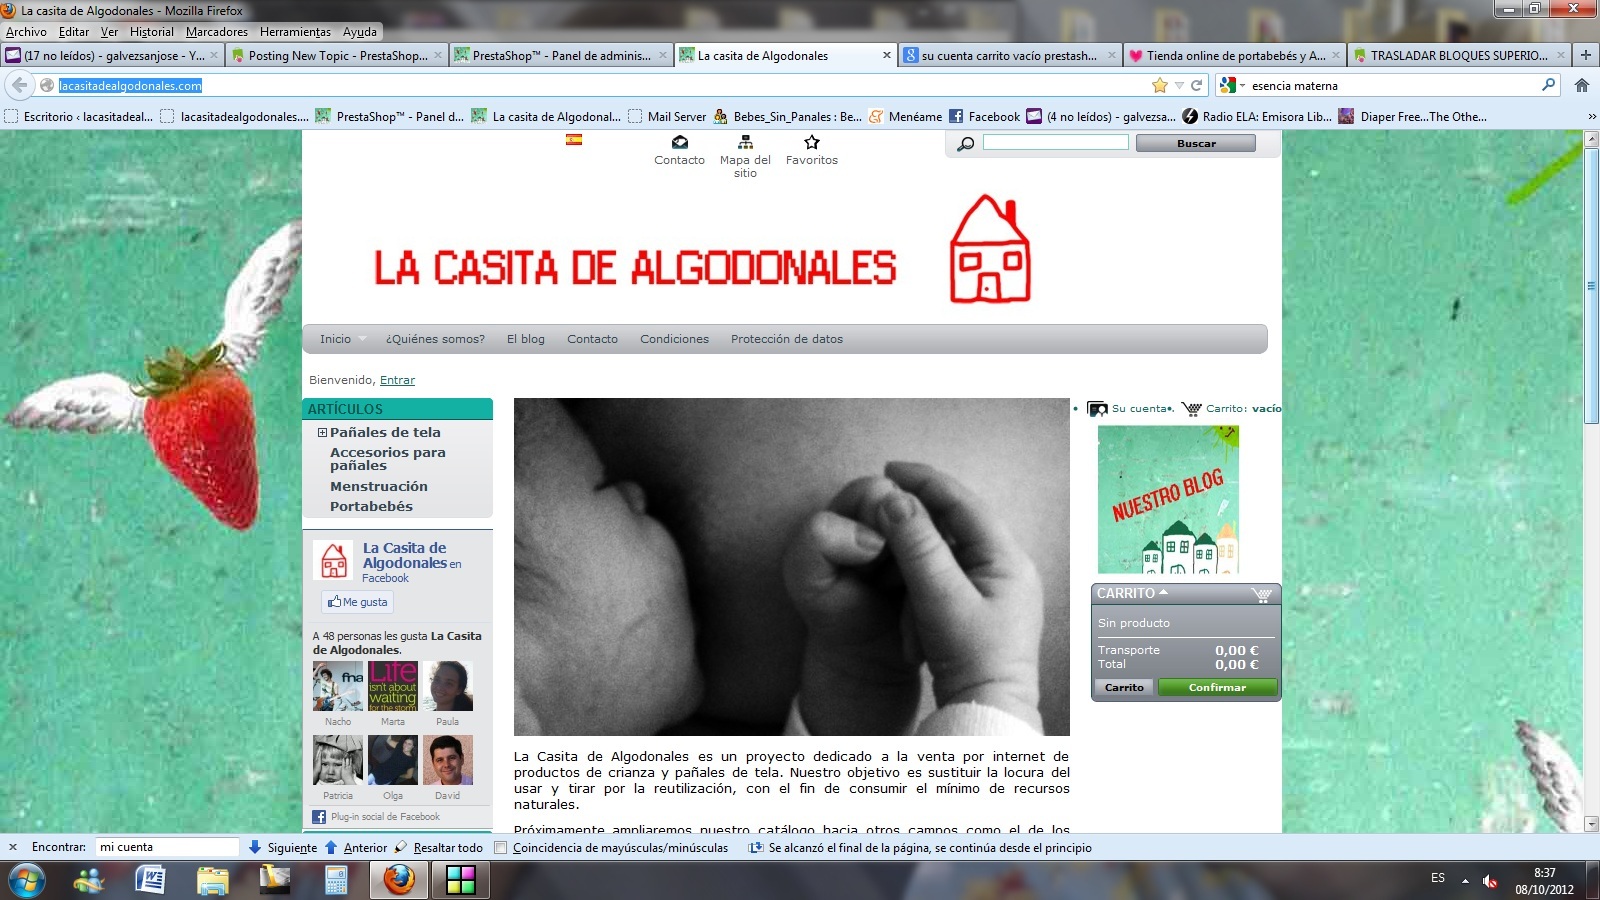This screenshot has height=900, width=1600.
Task: Bookmark page with the star icon
Action: click(x=1160, y=85)
